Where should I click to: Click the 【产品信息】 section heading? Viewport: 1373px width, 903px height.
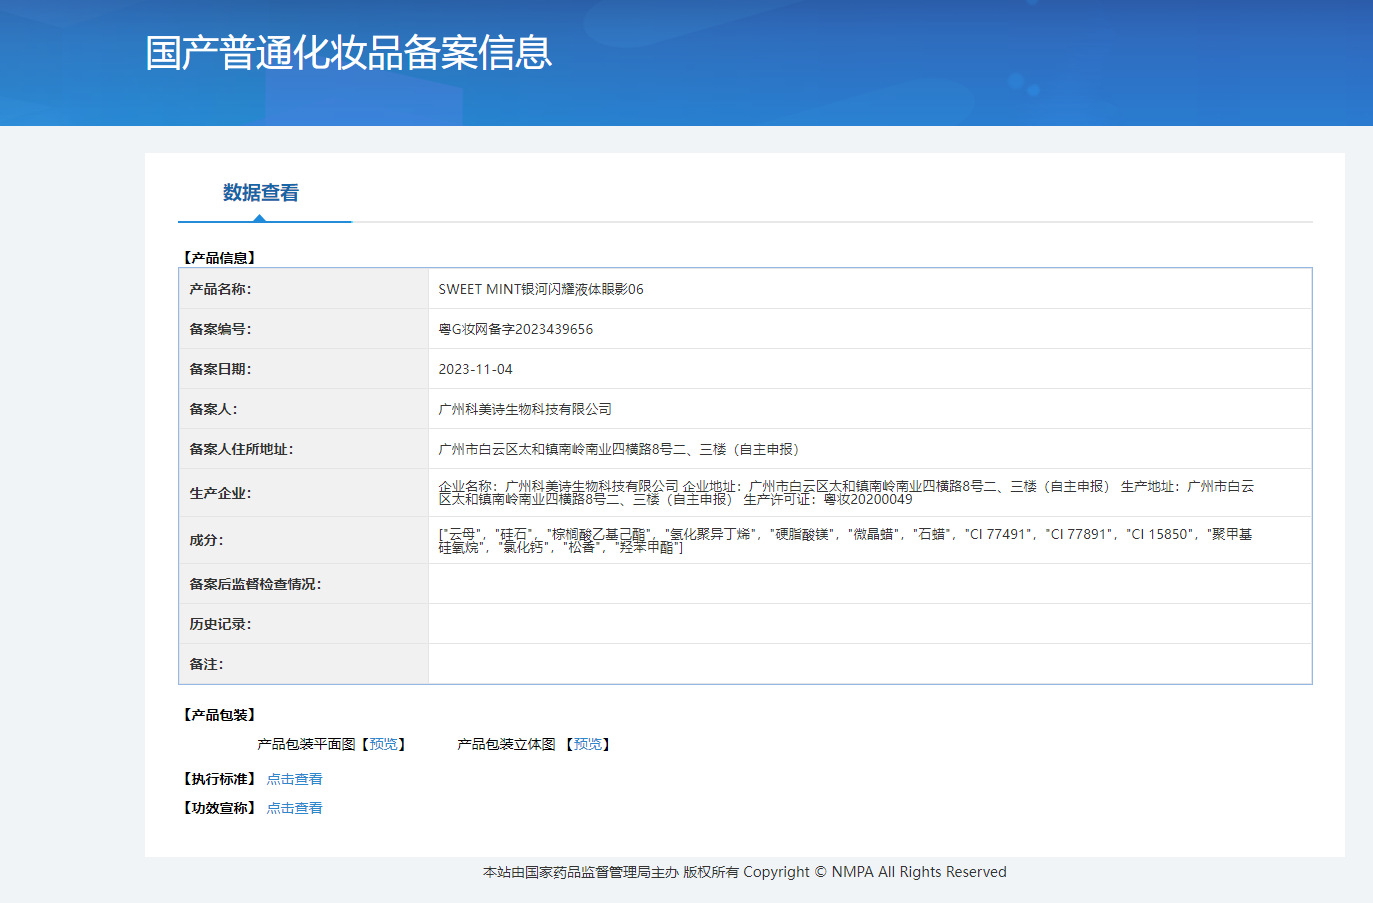(219, 258)
